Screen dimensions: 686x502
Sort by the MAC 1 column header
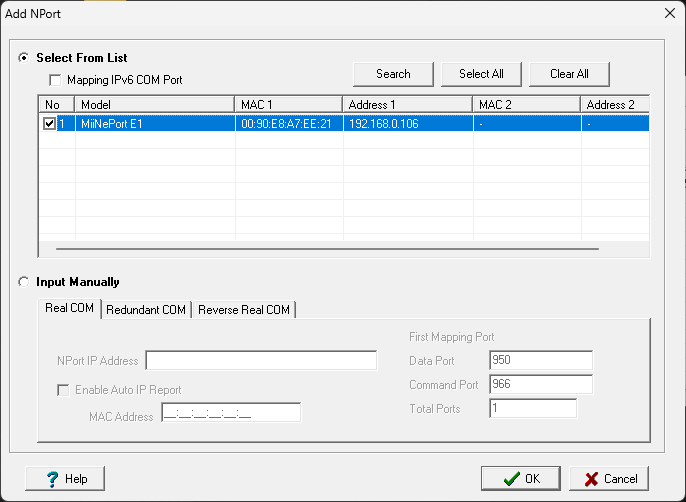pyautogui.click(x=288, y=104)
